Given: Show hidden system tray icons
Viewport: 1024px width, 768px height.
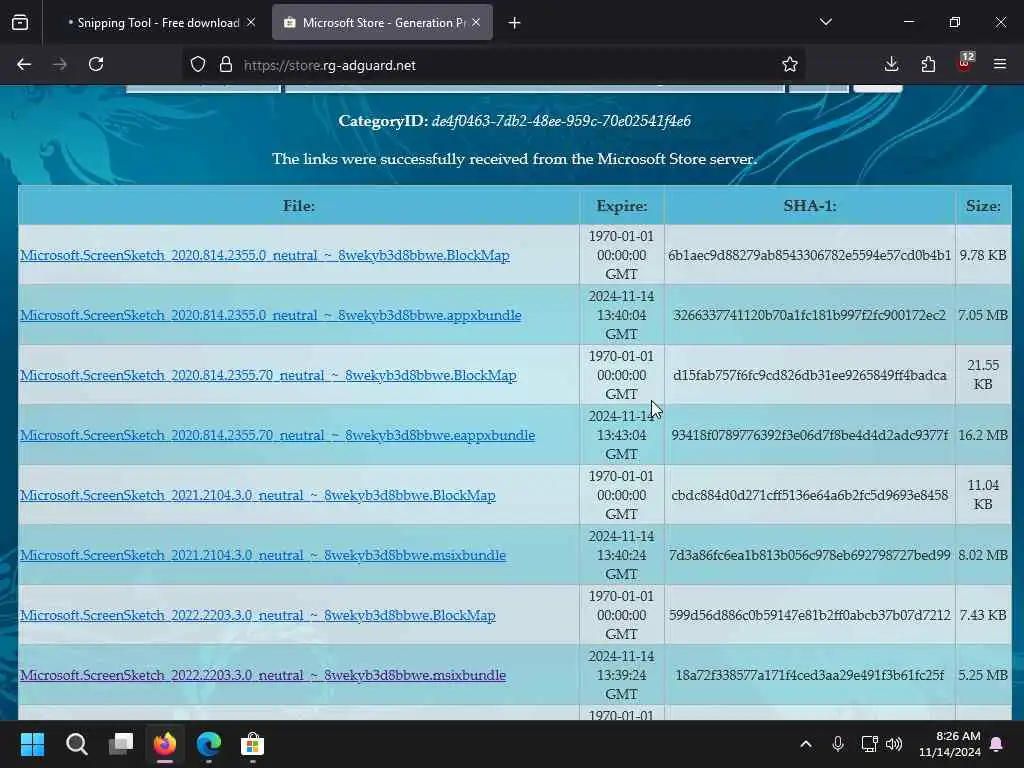Looking at the screenshot, I should coord(806,744).
